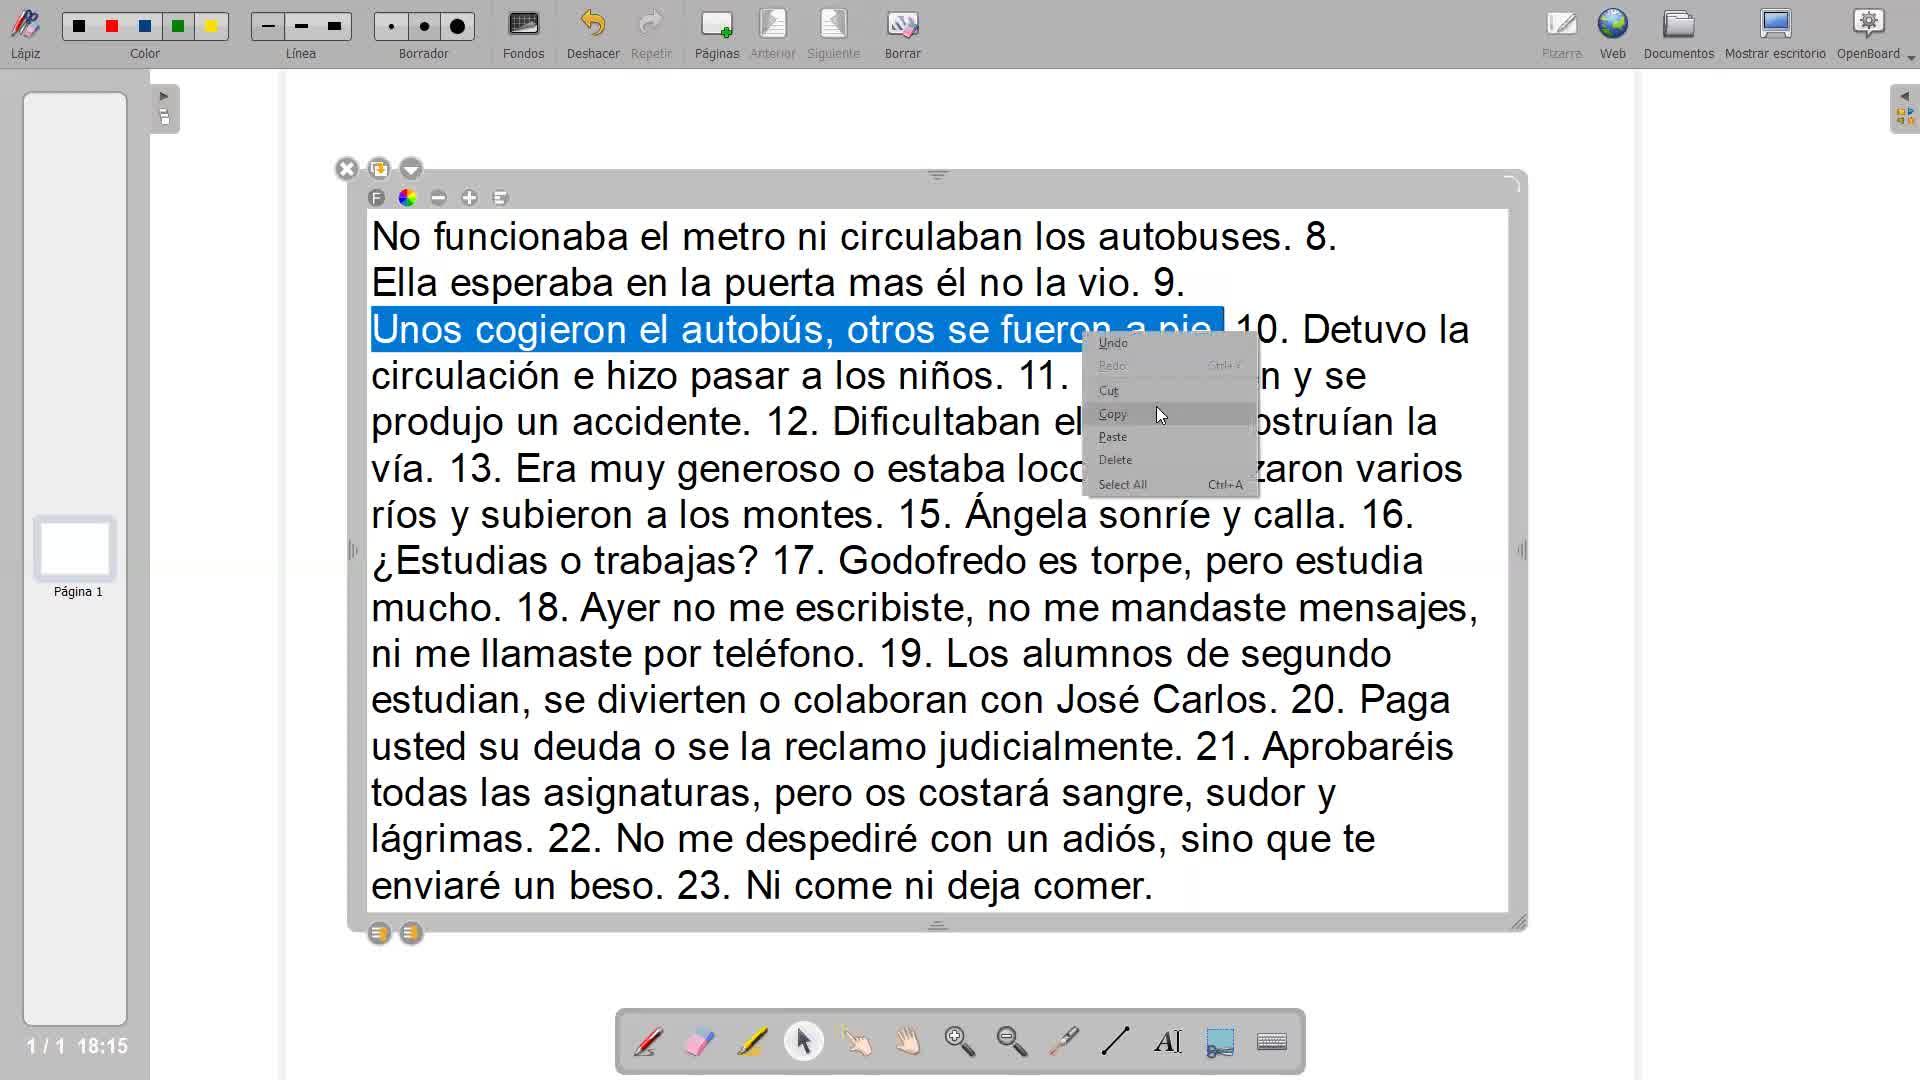Select the thickest line width

pyautogui.click(x=335, y=26)
